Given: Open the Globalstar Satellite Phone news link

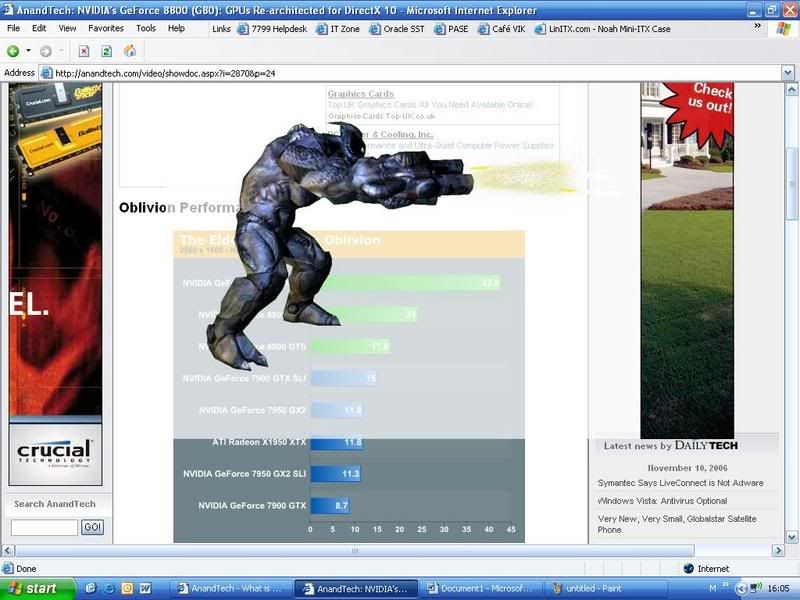Looking at the screenshot, I should point(677,524).
